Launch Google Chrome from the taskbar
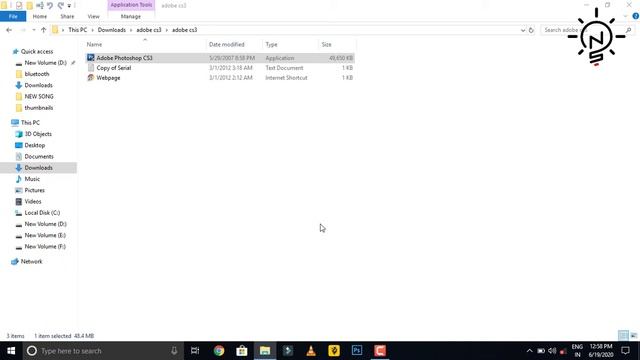Image resolution: width=640 pixels, height=360 pixels. pyautogui.click(x=219, y=351)
